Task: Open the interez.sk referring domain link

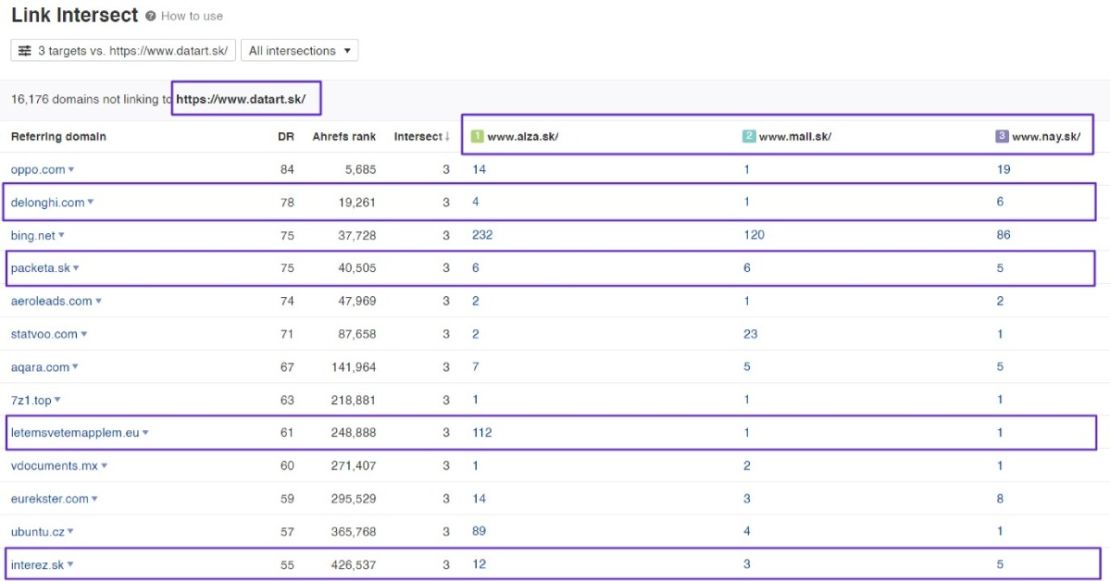Action: pos(37,565)
